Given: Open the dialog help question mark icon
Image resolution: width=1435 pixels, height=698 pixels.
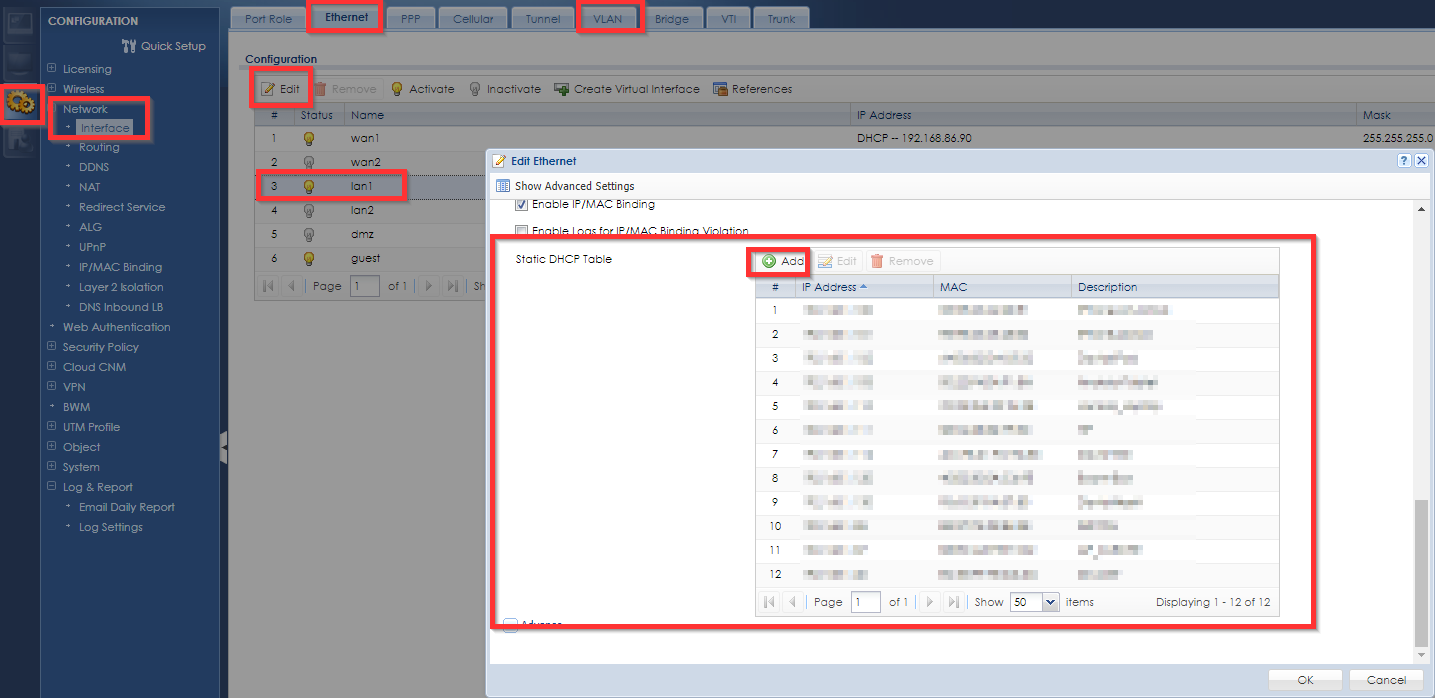Looking at the screenshot, I should pos(1404,160).
